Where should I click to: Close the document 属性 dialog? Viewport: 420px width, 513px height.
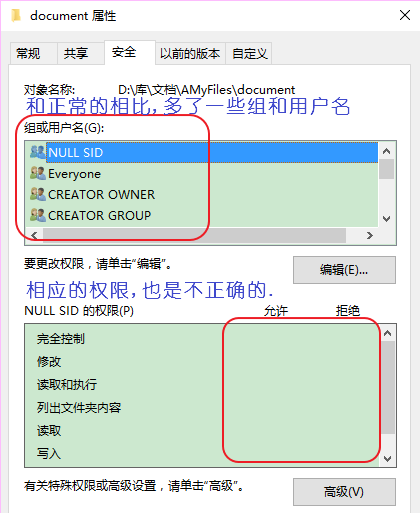tap(405, 15)
